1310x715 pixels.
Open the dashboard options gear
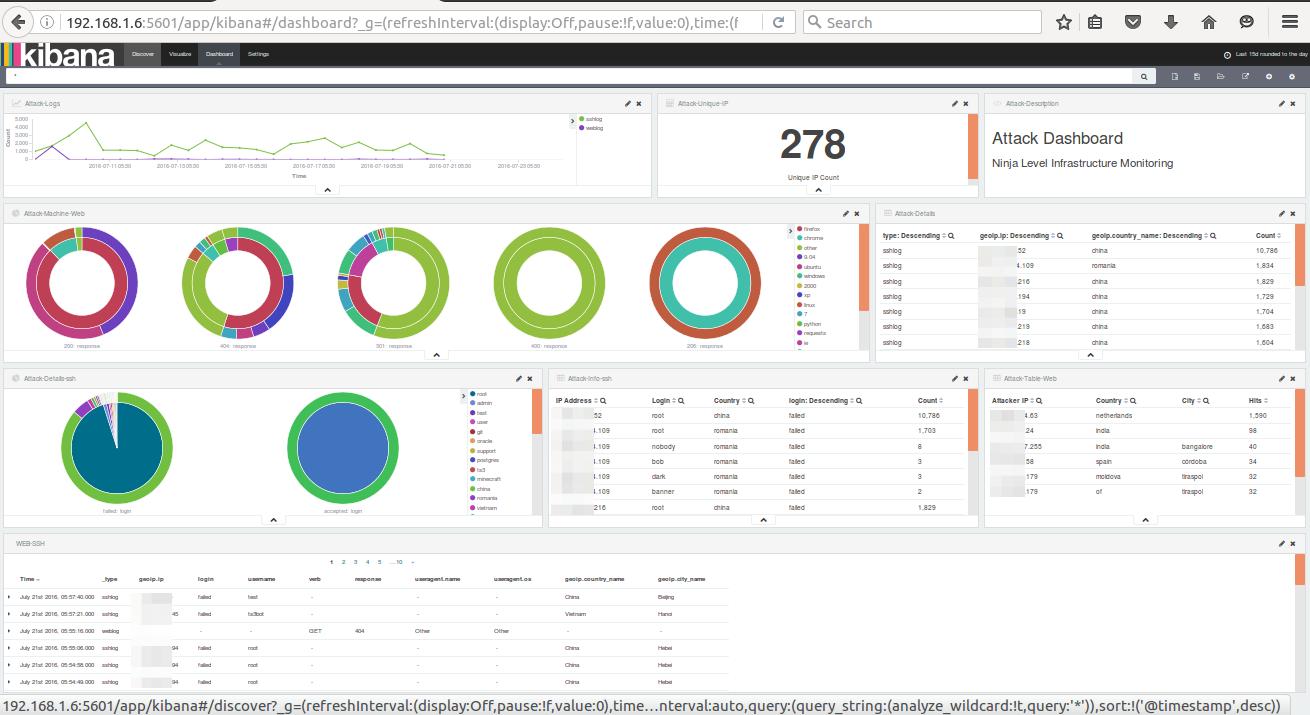pyautogui.click(x=1292, y=75)
